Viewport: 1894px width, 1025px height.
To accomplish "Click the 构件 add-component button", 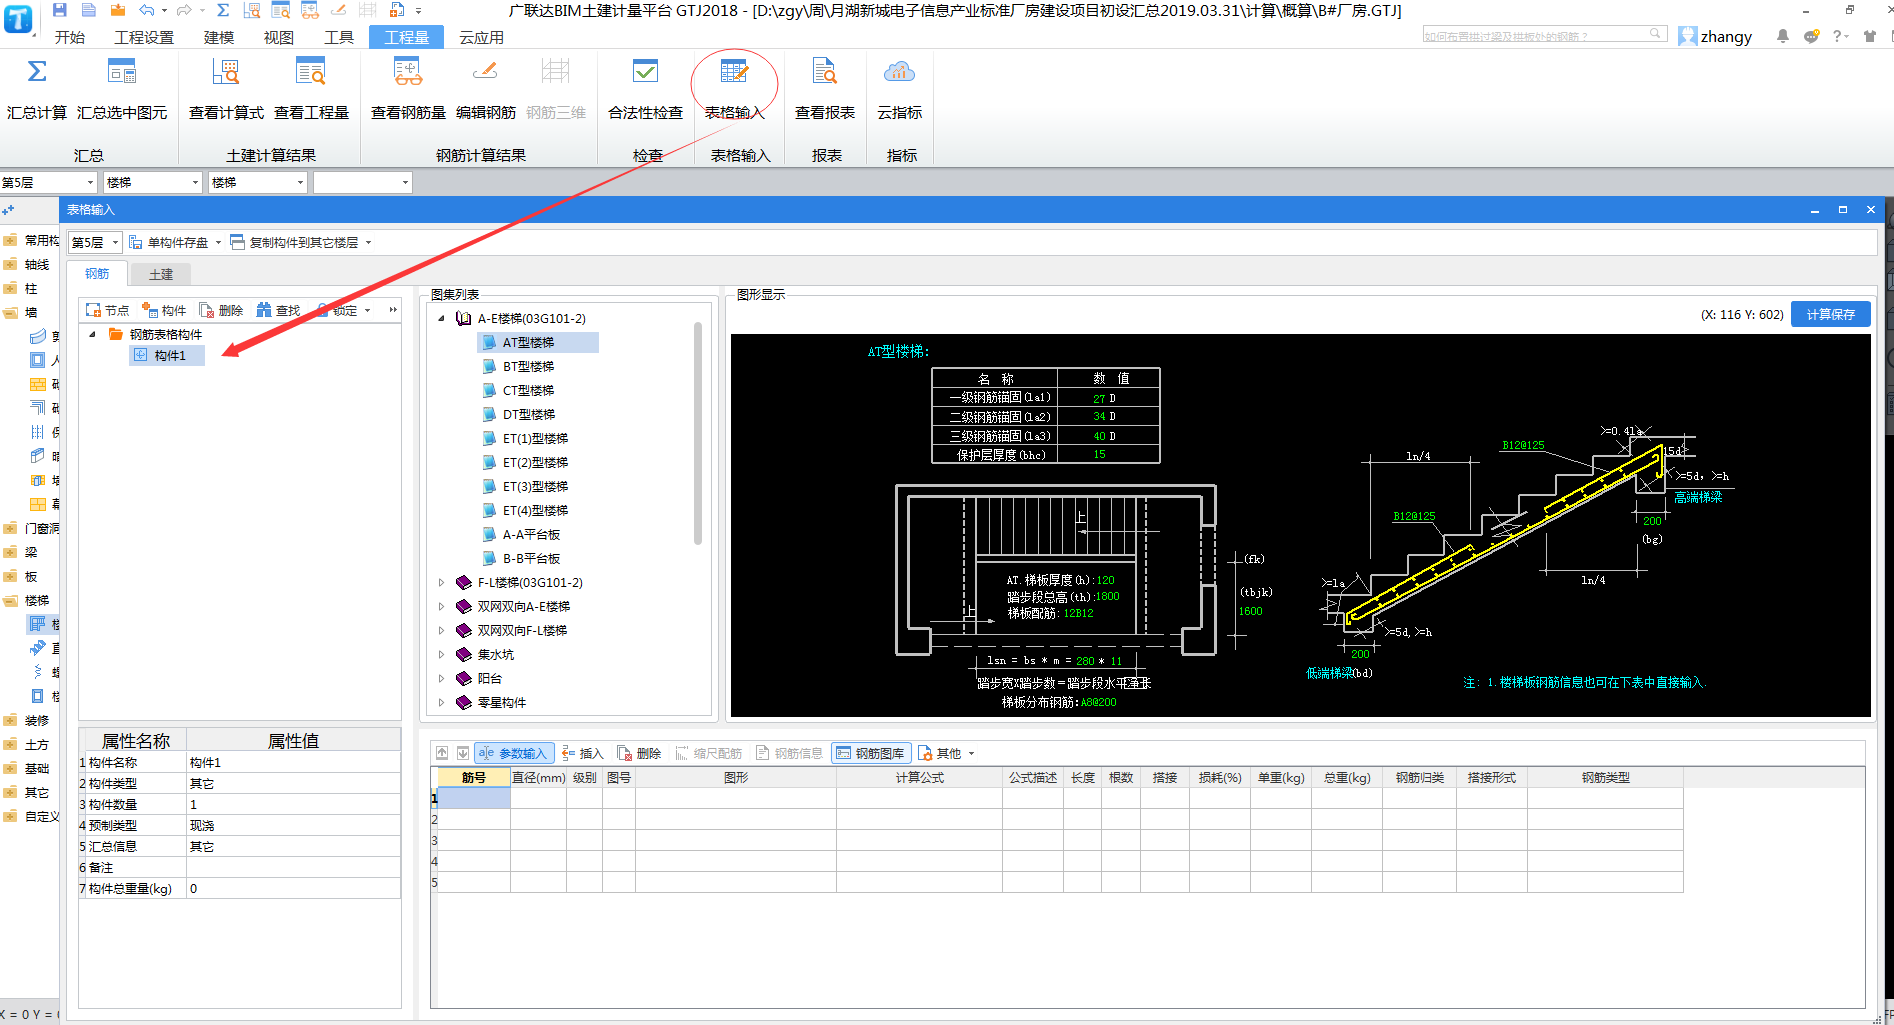I will click(164, 310).
